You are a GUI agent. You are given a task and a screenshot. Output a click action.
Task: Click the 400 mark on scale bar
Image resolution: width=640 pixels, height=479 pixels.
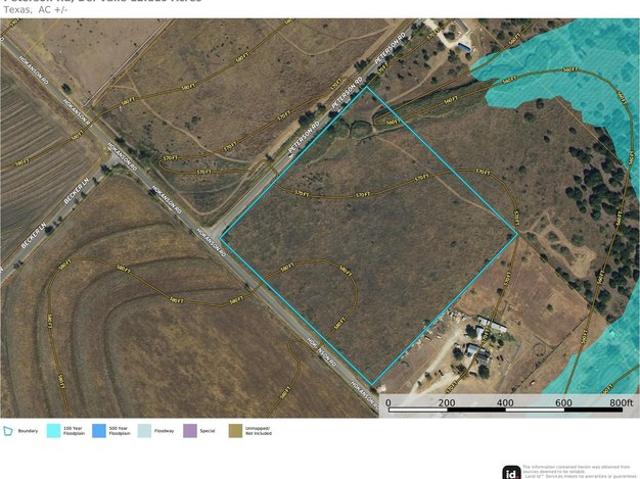(x=505, y=402)
